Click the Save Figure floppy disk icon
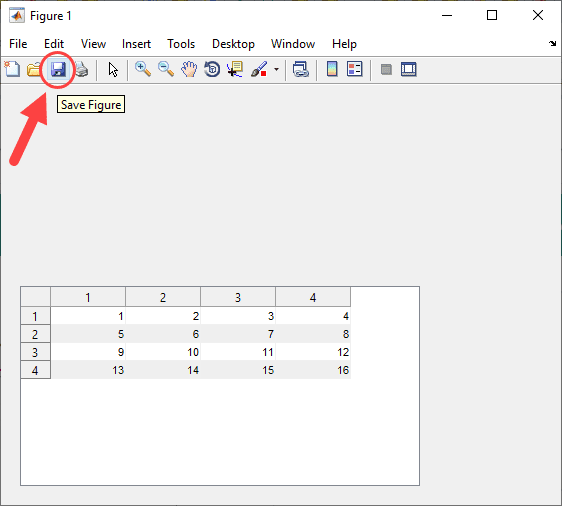Viewport: 562px width, 506px height. point(58,69)
